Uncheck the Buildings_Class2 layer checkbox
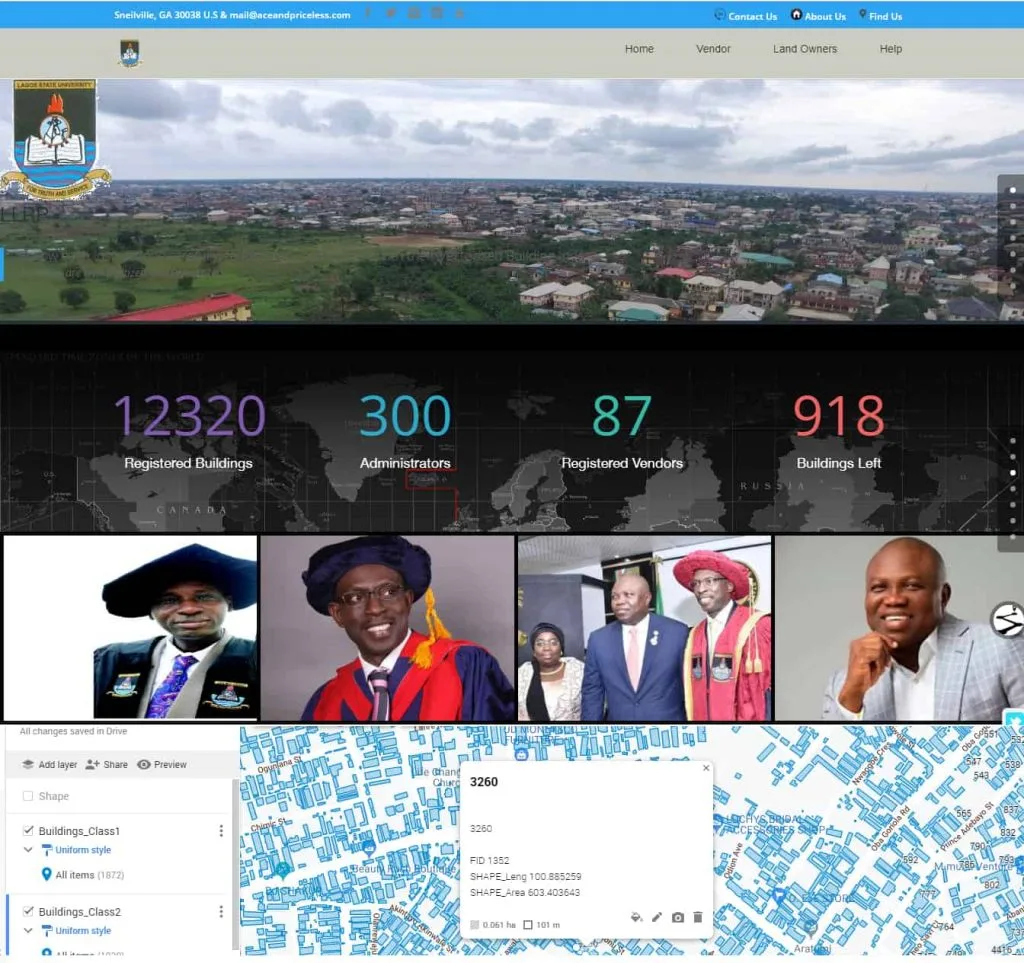 click(x=28, y=911)
